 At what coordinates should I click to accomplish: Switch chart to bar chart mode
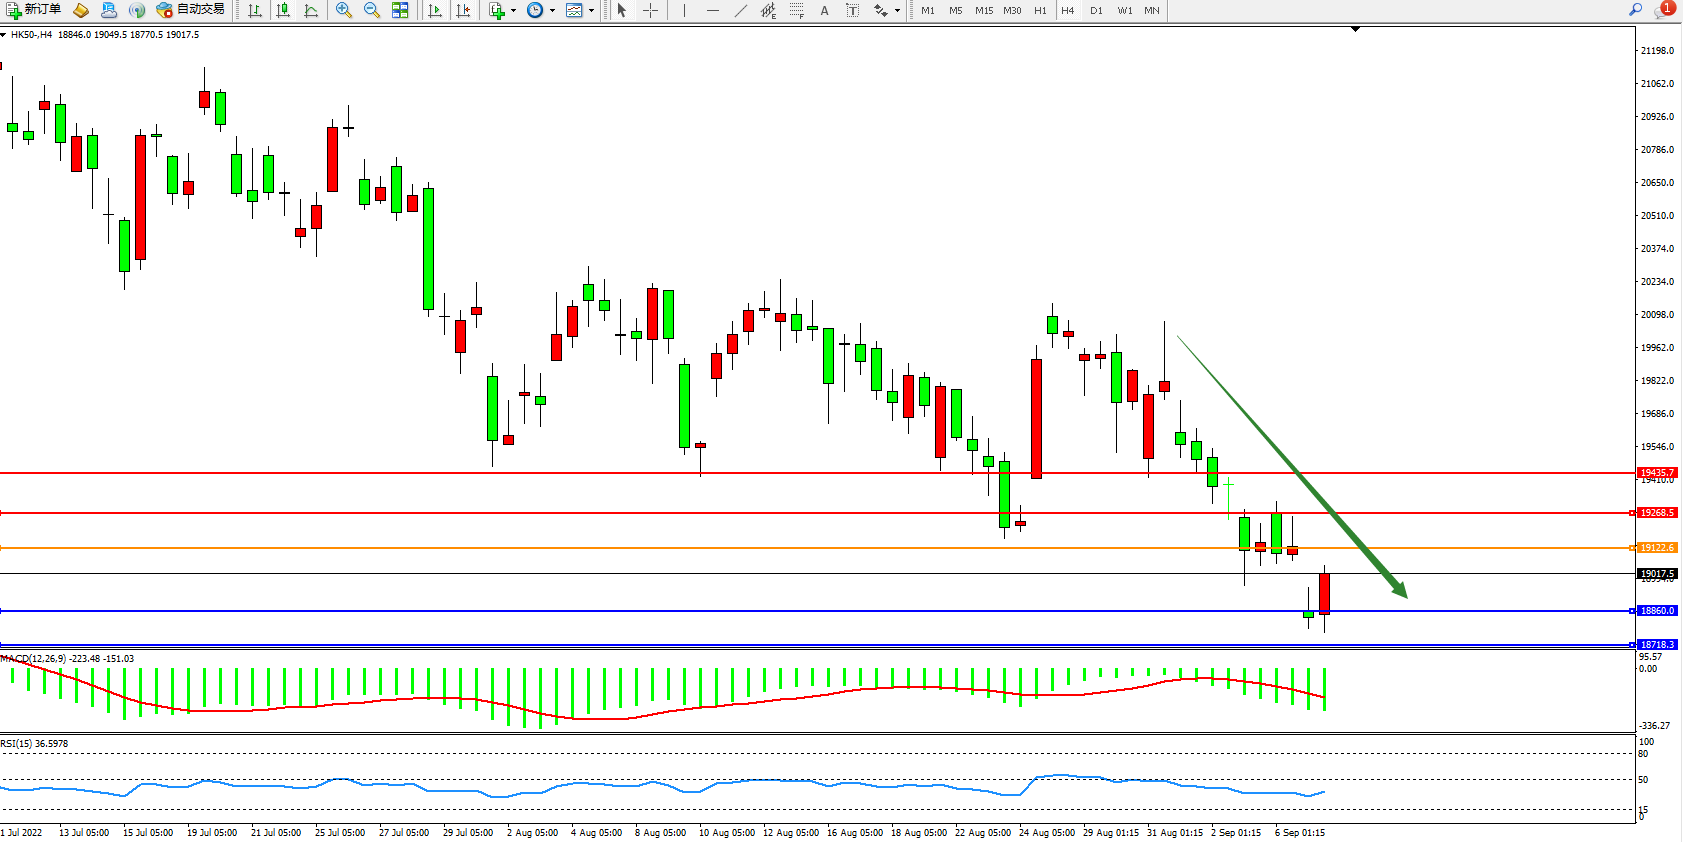coord(255,10)
